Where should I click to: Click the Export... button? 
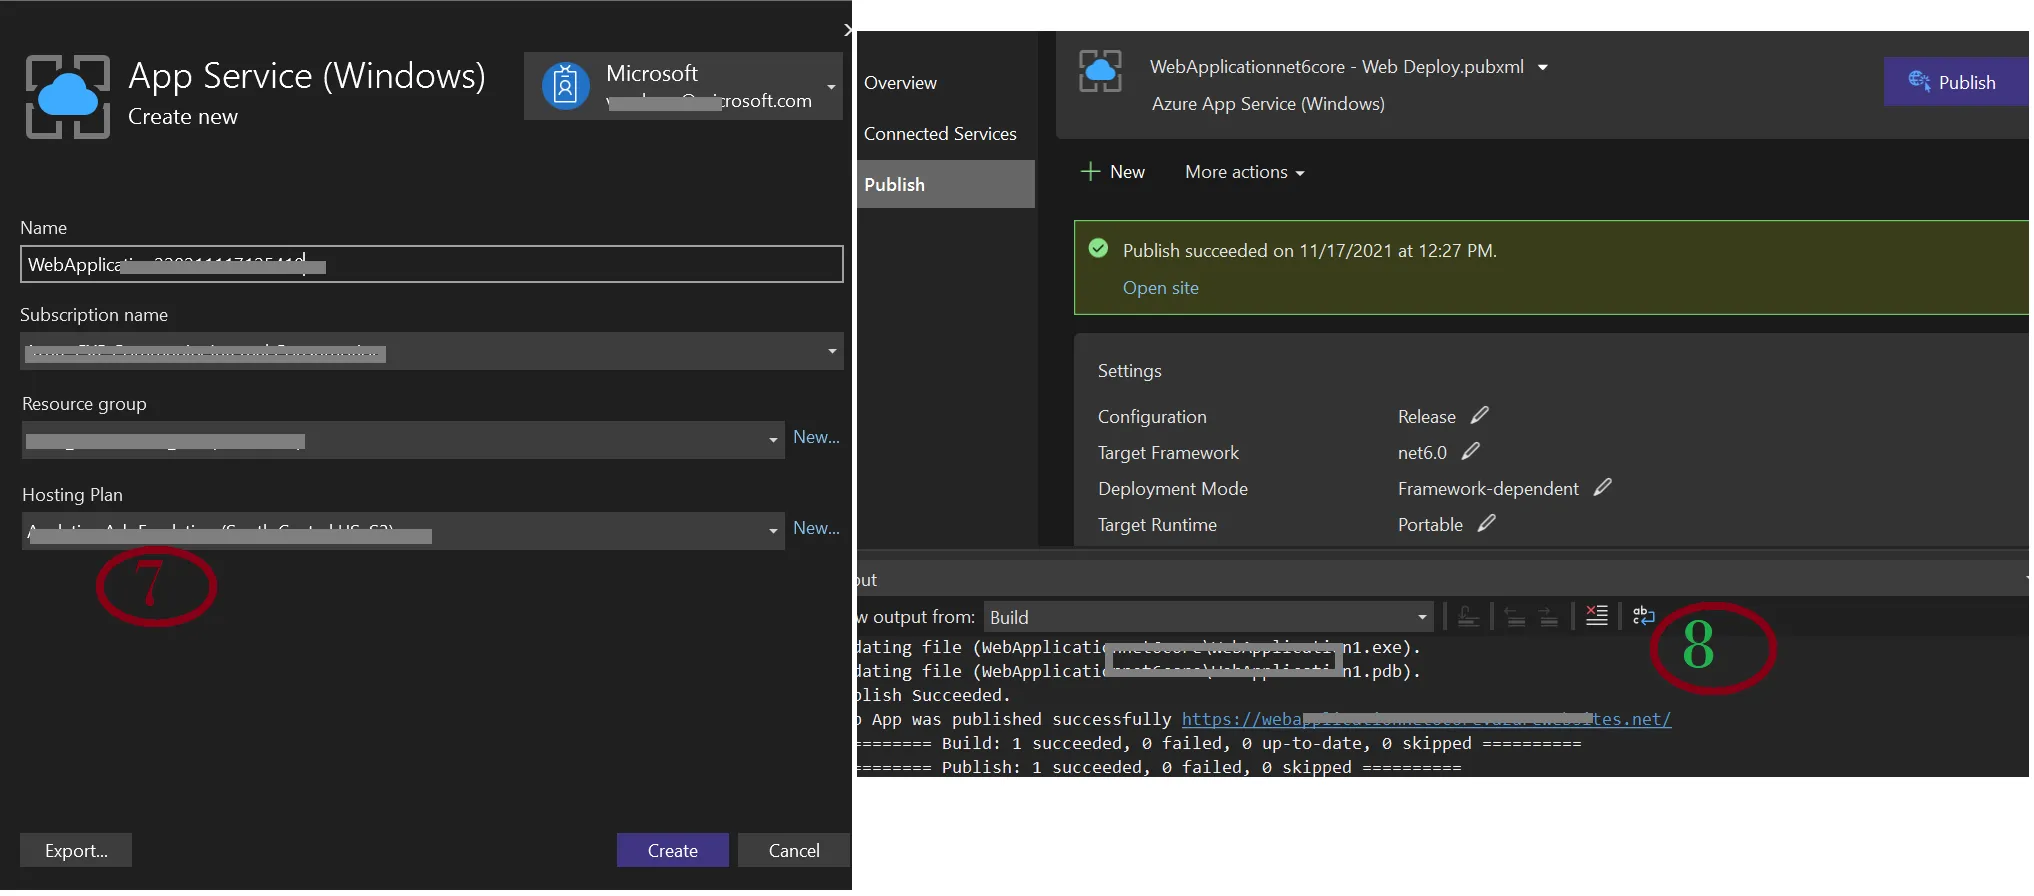(x=76, y=850)
